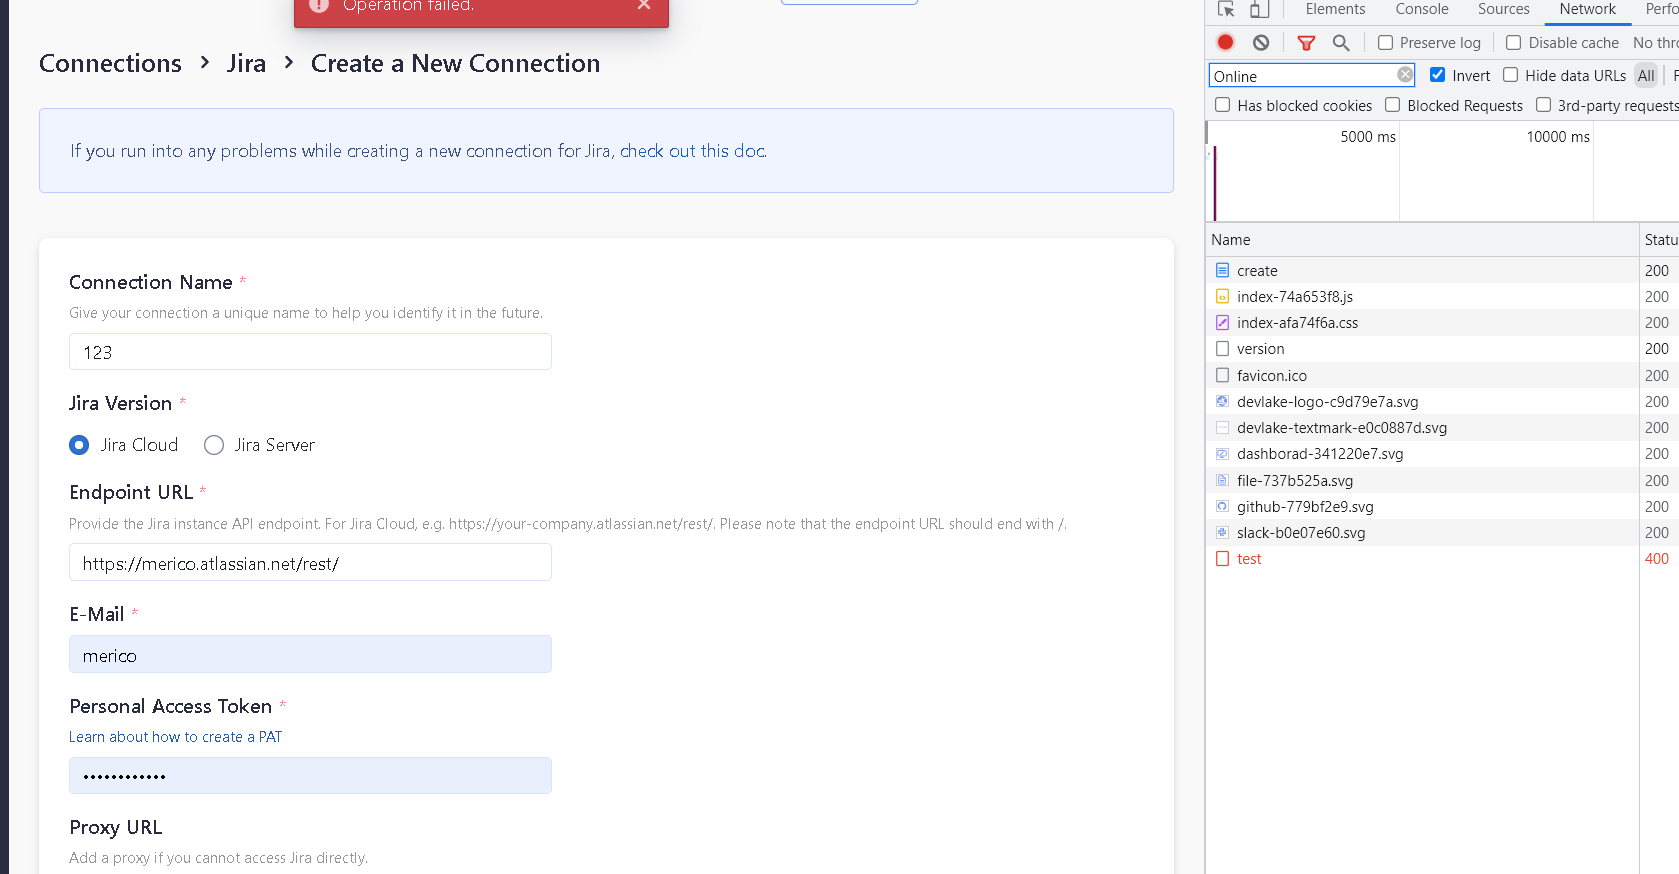
Task: Select the Network tab
Action: 1587,9
